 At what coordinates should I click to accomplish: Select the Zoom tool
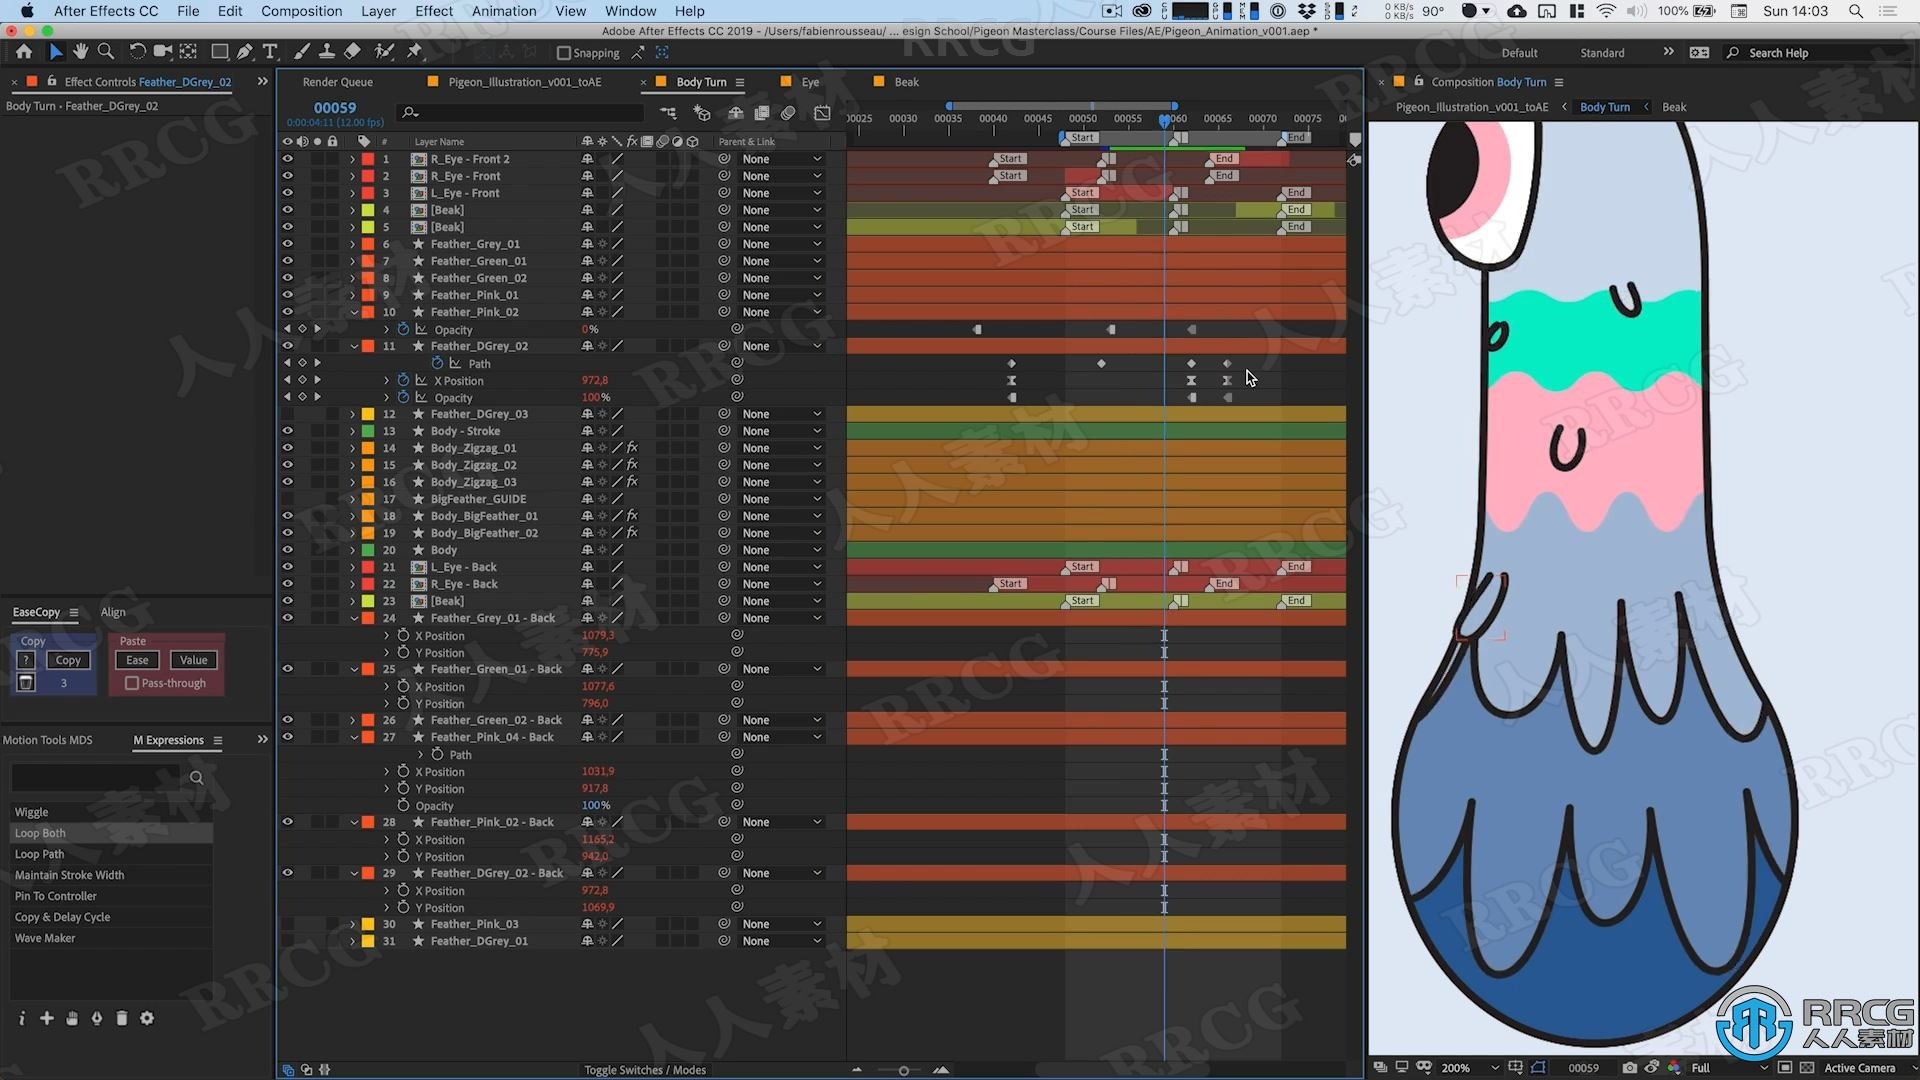pyautogui.click(x=105, y=51)
